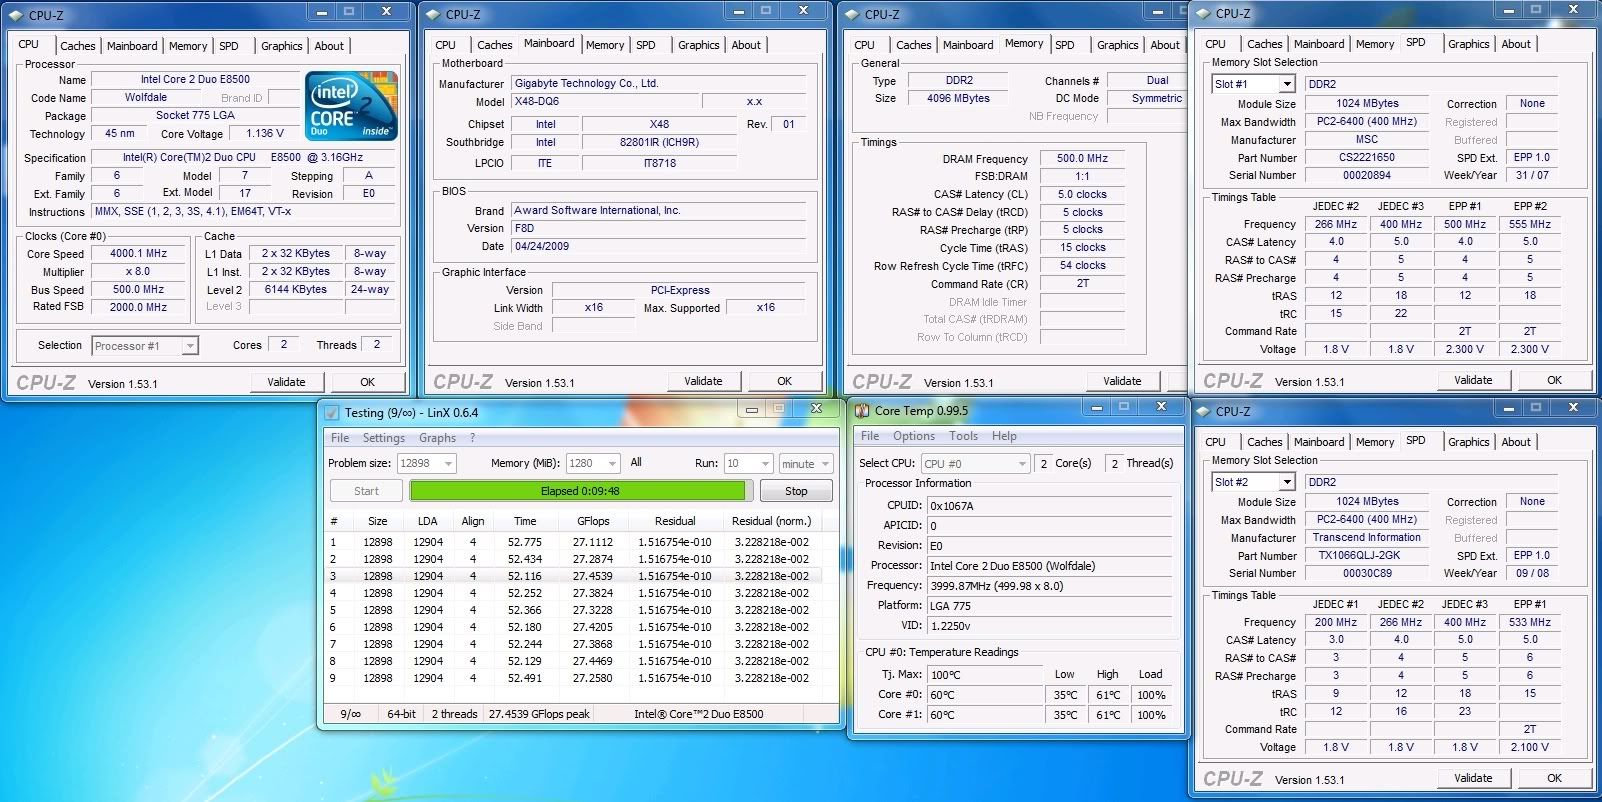Select LinX result row 9 with 52.491 time
The image size is (1602, 802).
point(575,678)
